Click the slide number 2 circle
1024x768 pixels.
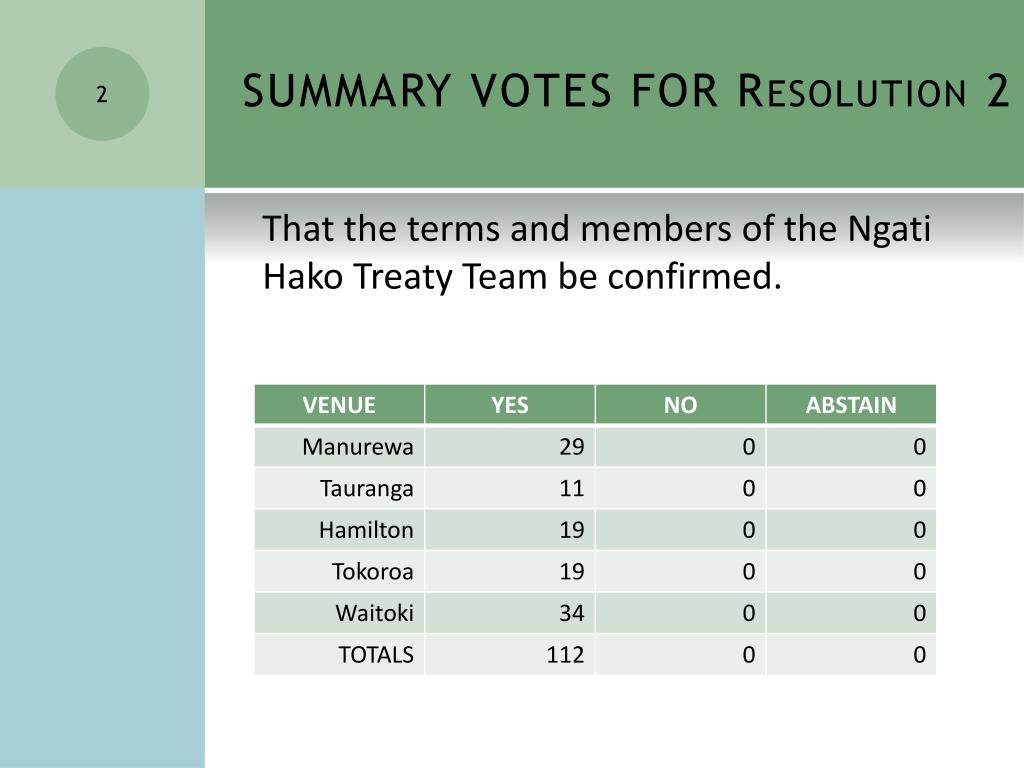click(x=102, y=94)
